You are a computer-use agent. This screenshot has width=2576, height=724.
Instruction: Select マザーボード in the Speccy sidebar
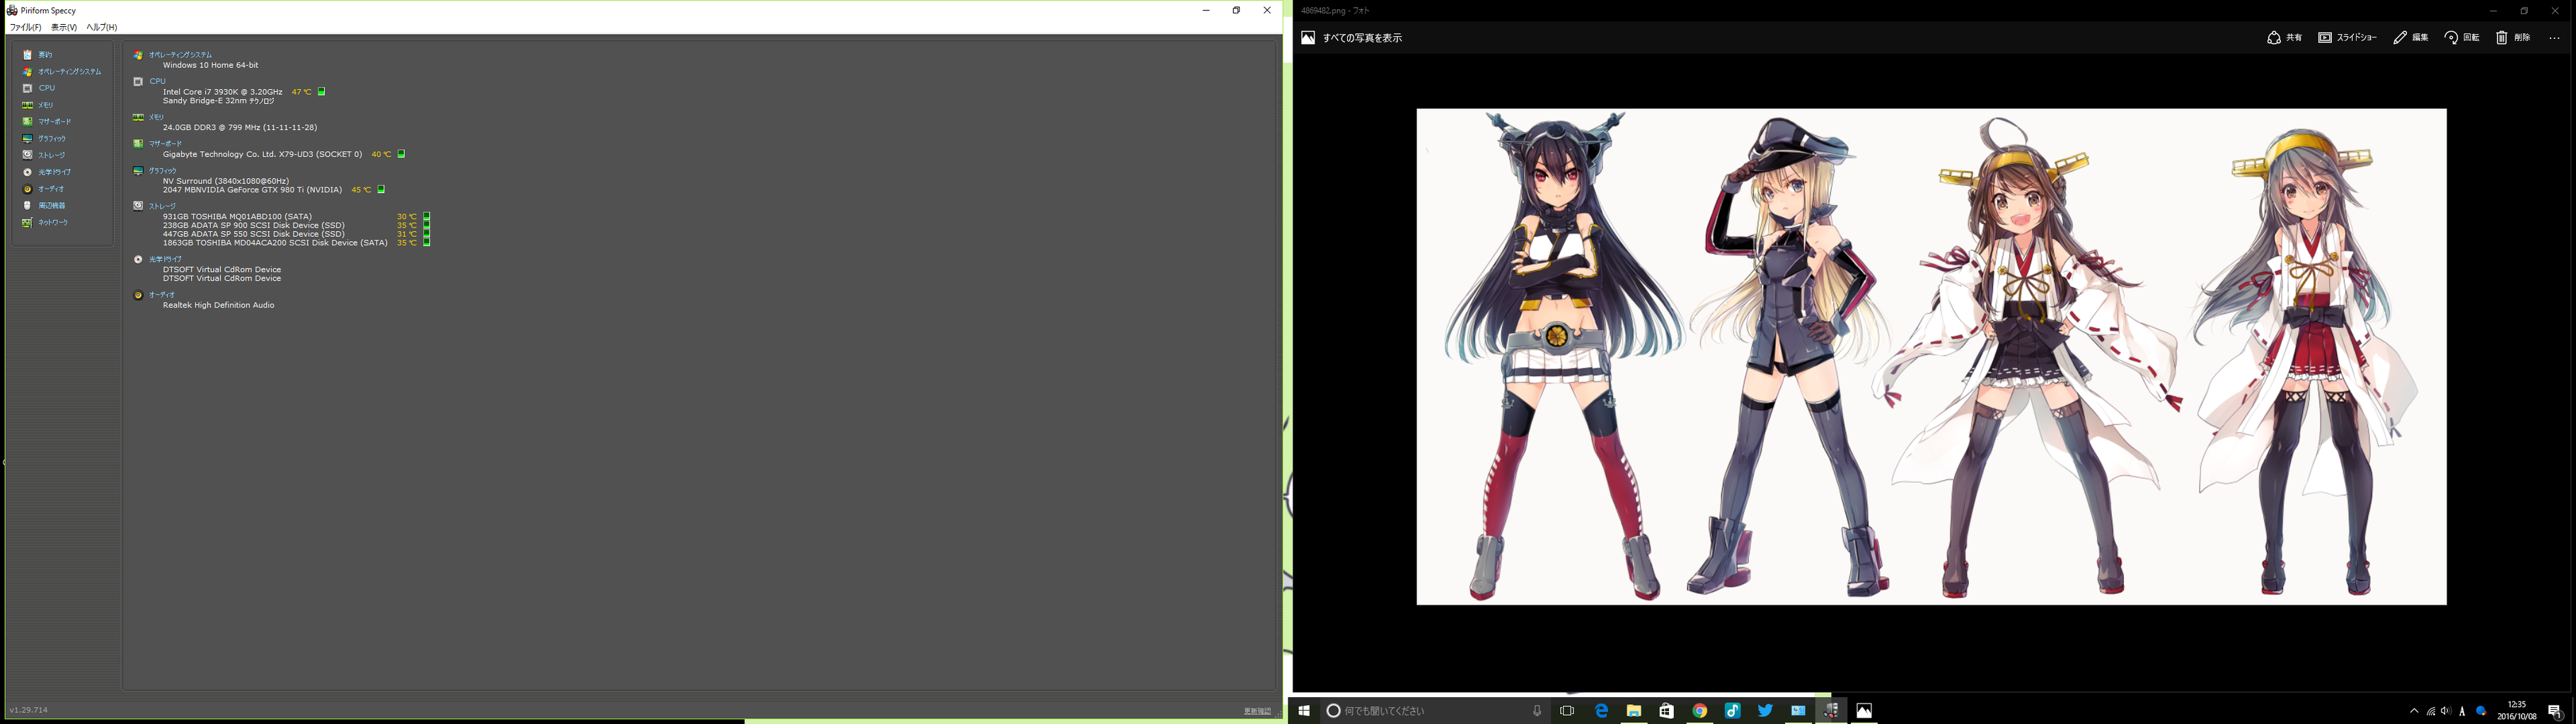(x=55, y=122)
